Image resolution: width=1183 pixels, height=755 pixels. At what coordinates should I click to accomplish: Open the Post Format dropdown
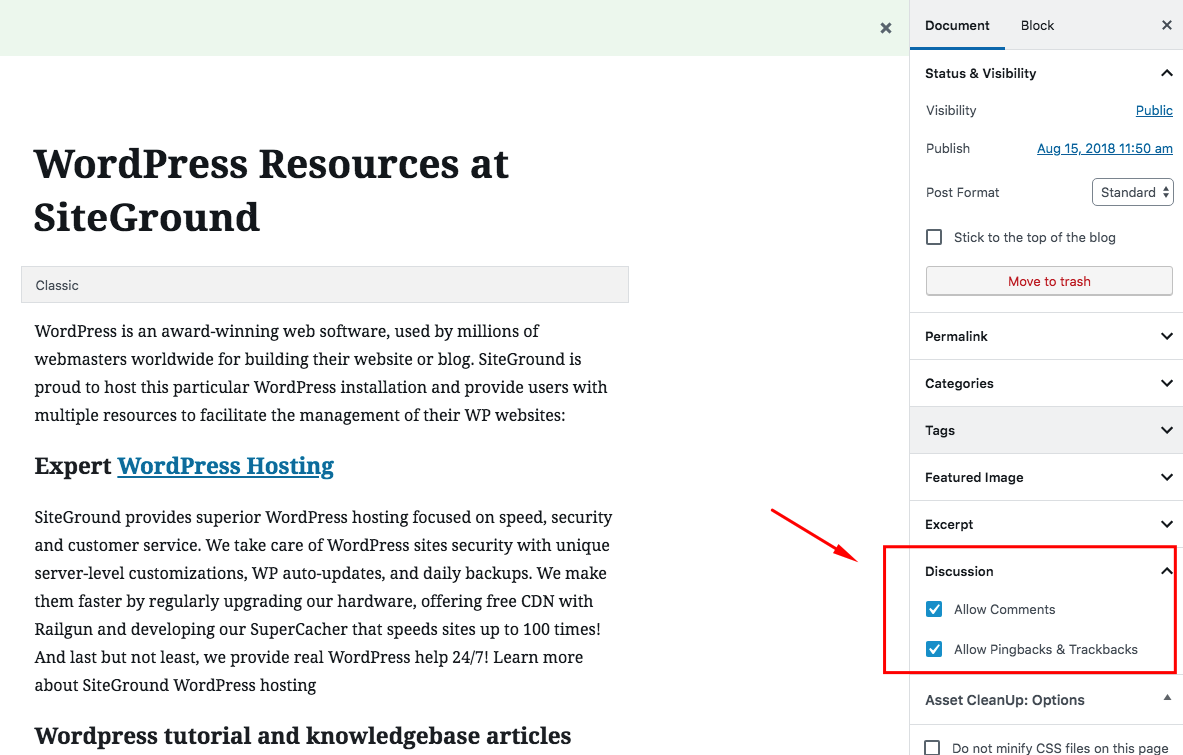pyautogui.click(x=1132, y=192)
